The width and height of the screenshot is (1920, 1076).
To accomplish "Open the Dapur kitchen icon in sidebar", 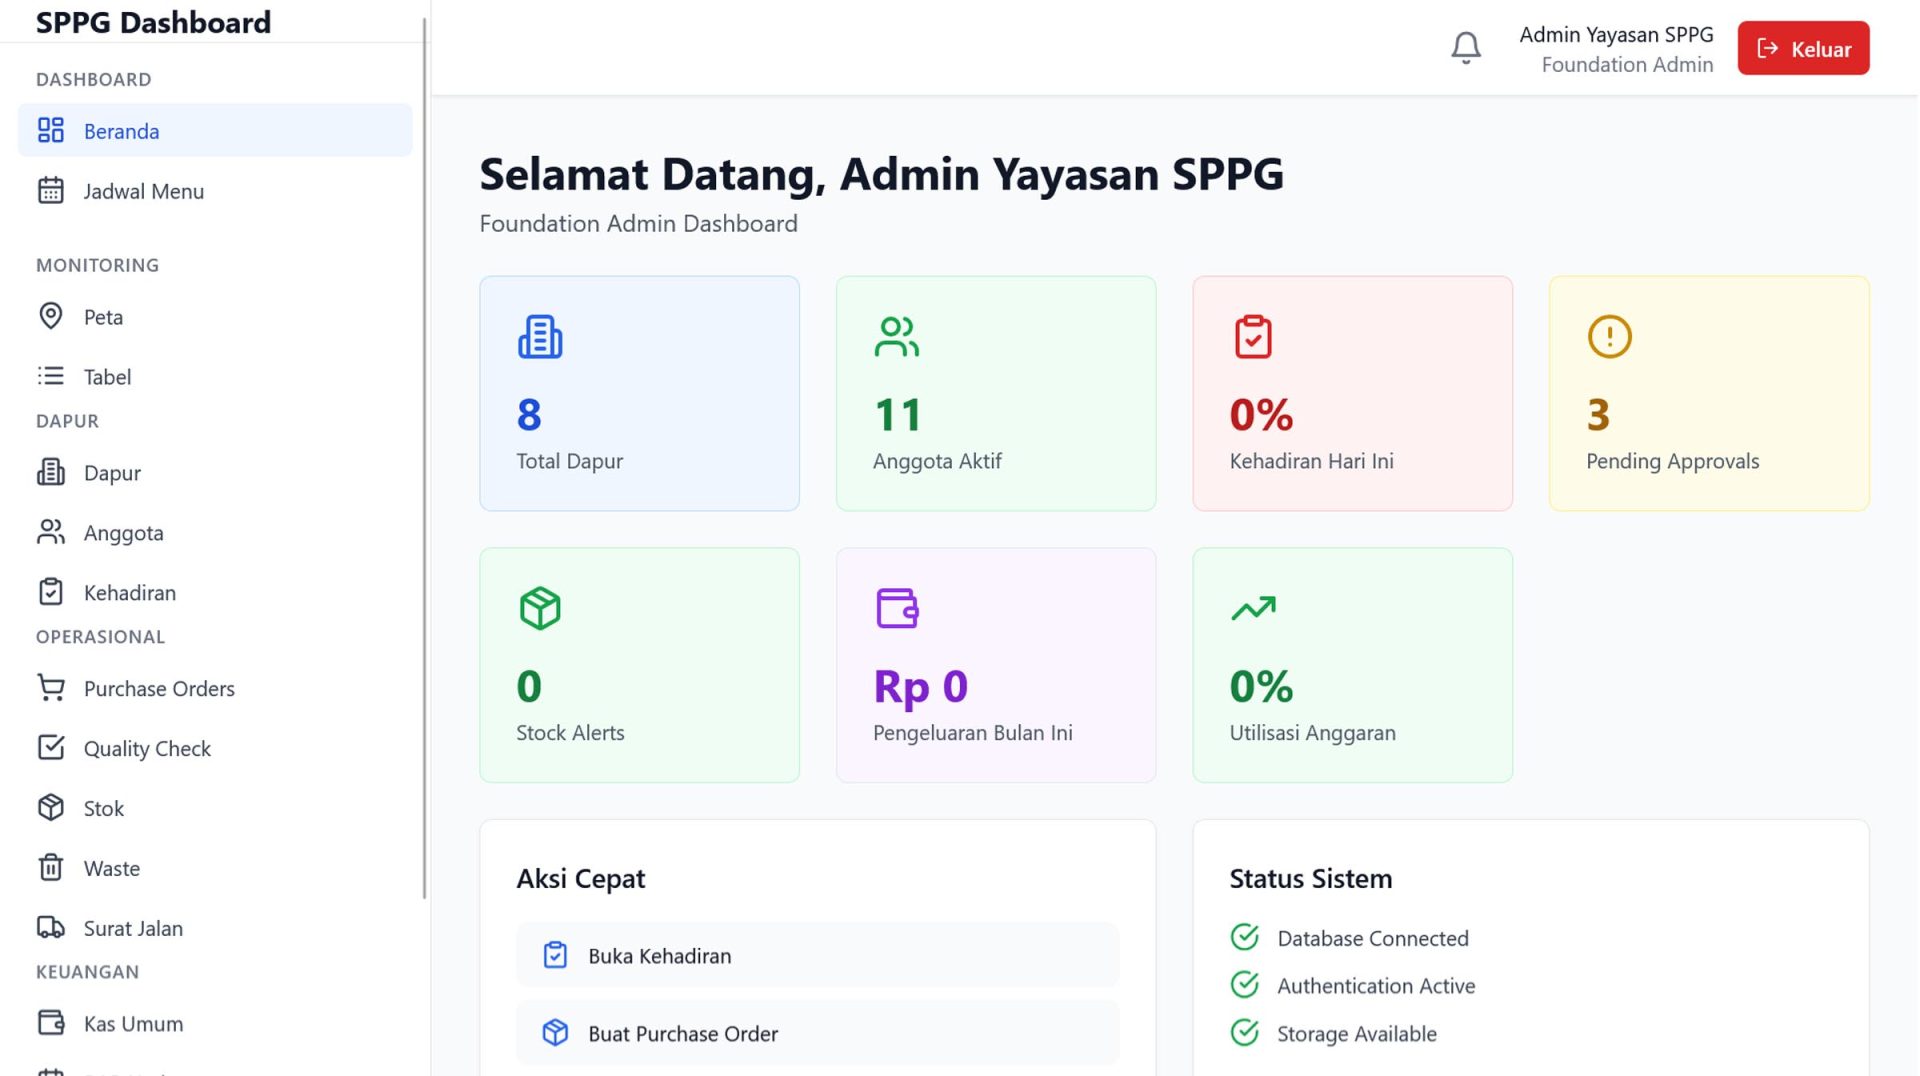I will [x=50, y=472].
